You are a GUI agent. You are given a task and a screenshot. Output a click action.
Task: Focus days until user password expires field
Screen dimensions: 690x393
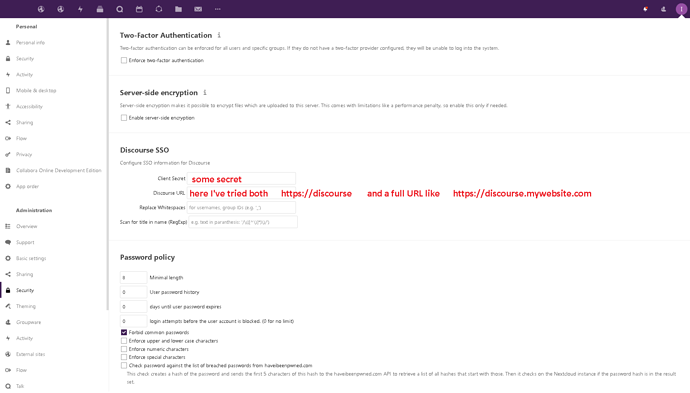[133, 306]
